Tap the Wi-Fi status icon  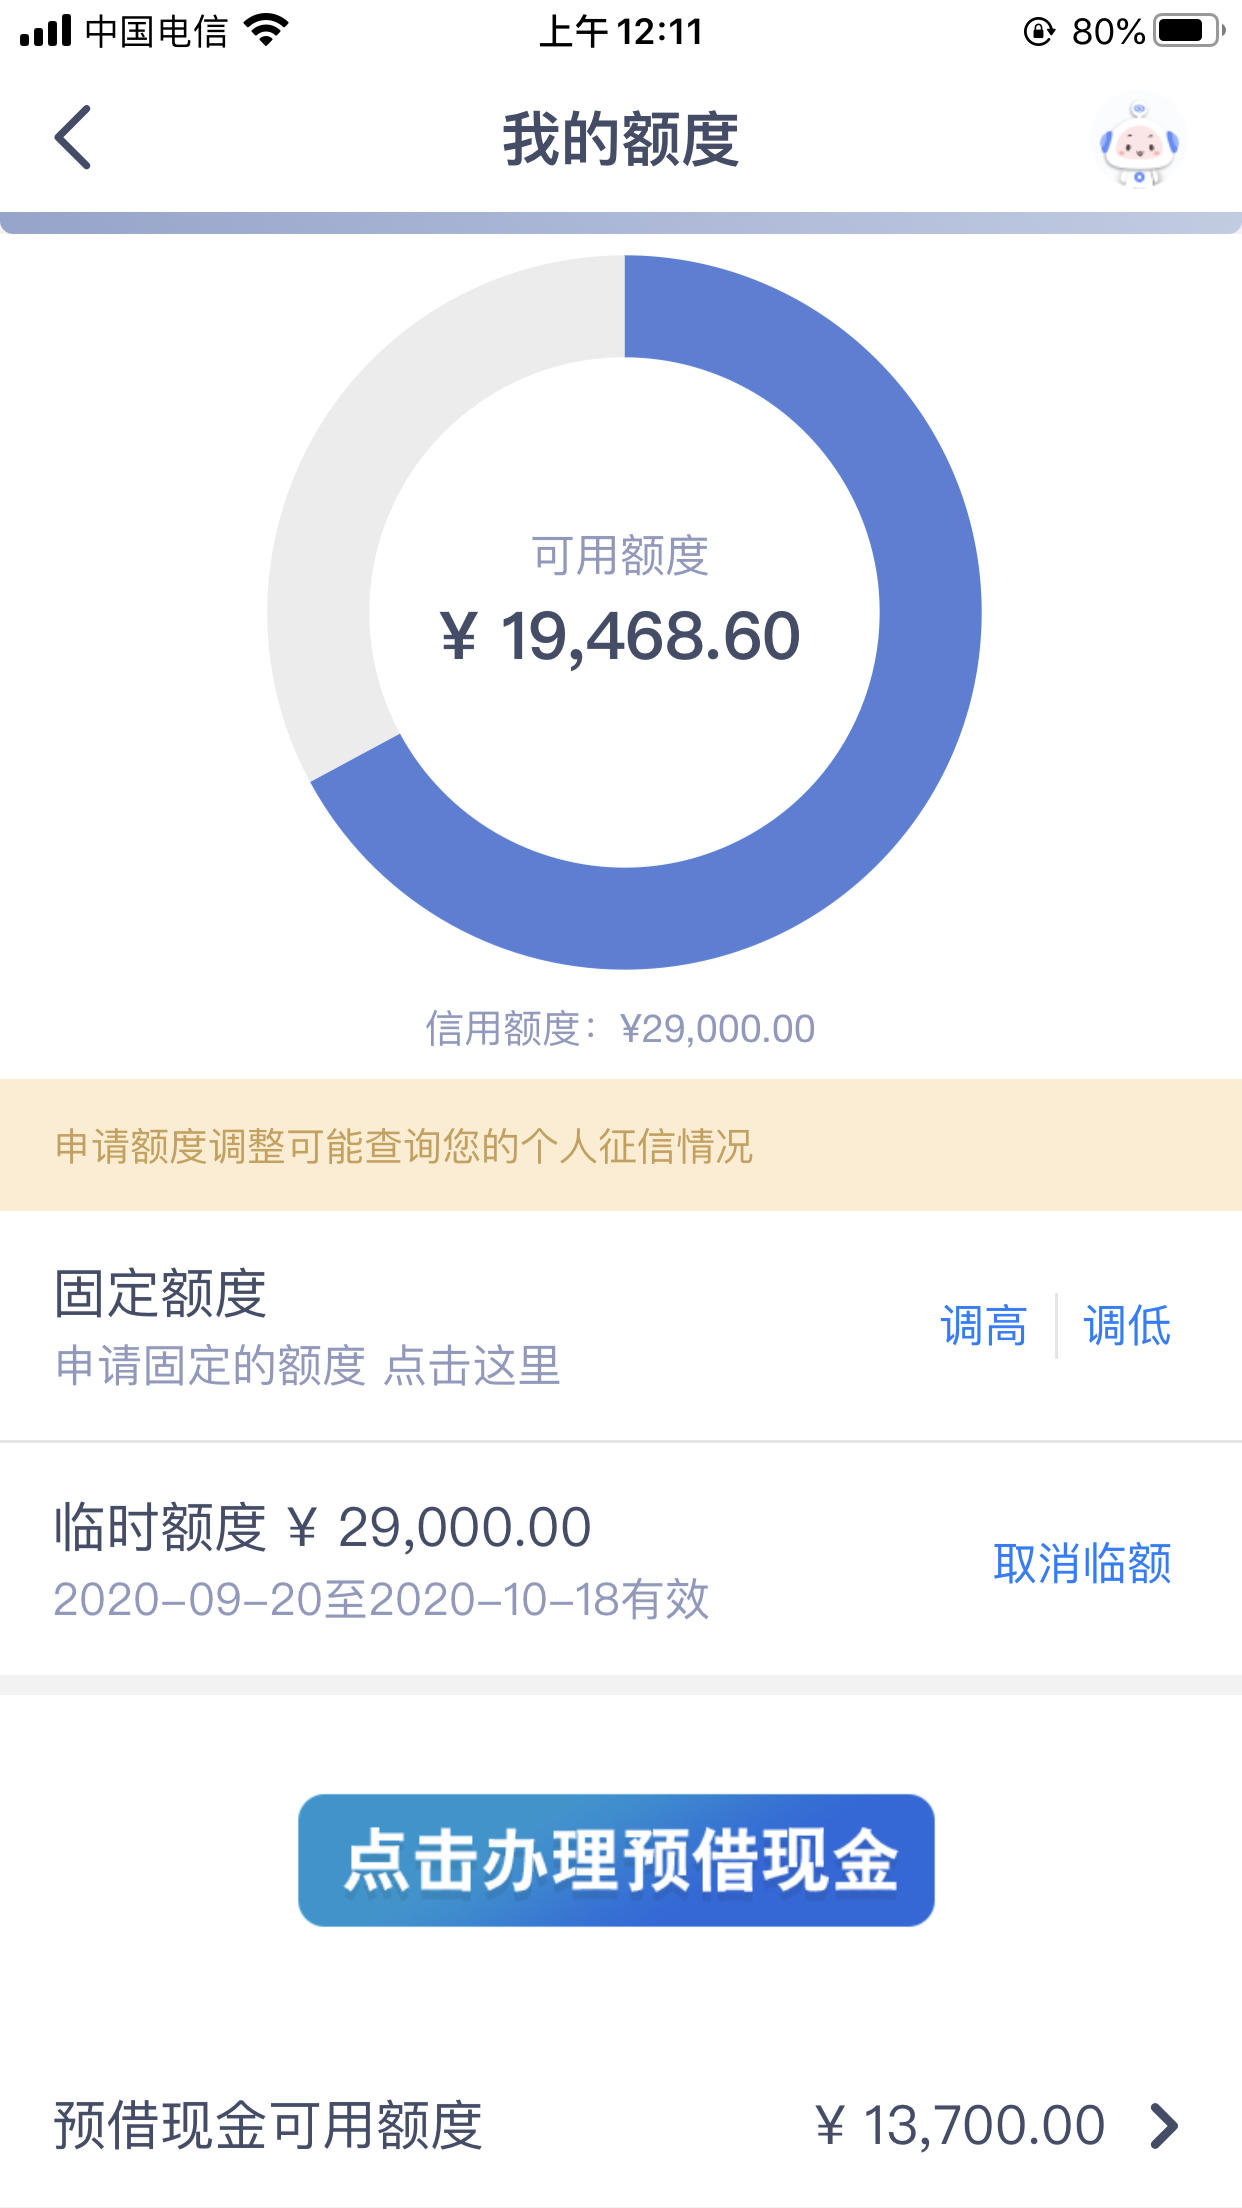pos(266,31)
